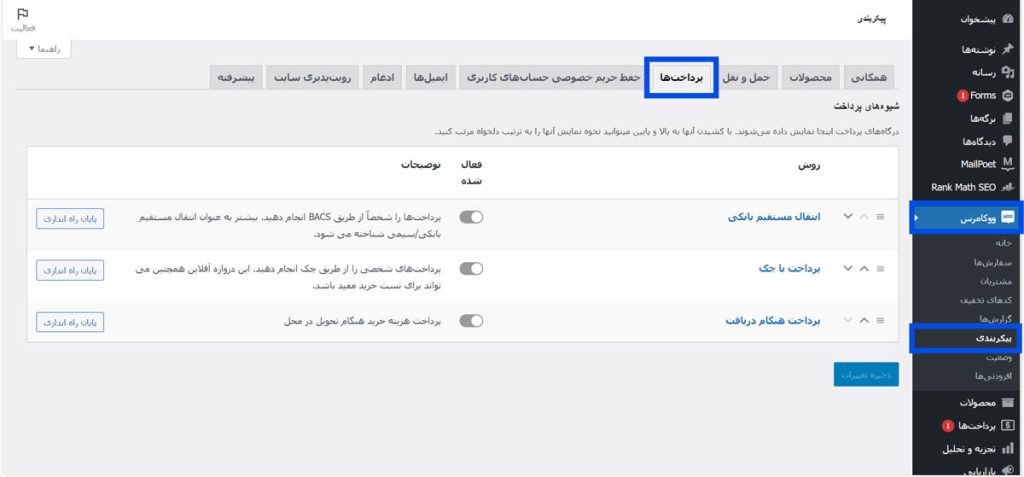This screenshot has width=1024, height=477.
Task: Switch to the همگانی settings tab
Action: click(x=869, y=77)
